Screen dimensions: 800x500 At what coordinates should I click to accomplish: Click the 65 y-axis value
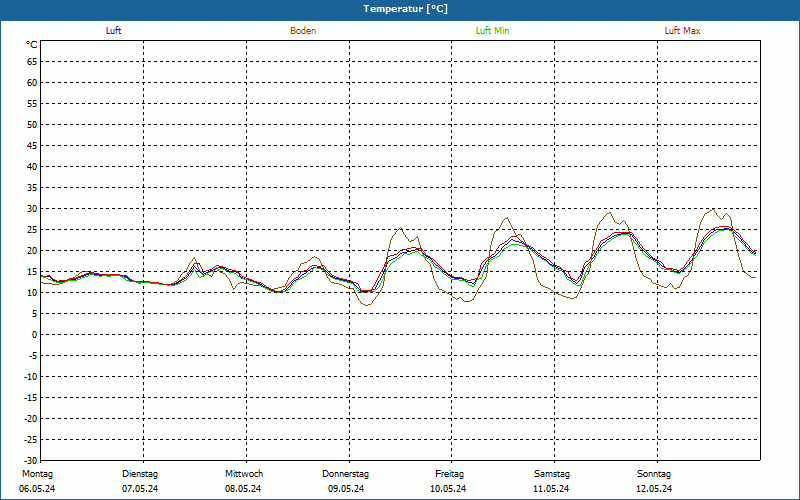tap(32, 62)
